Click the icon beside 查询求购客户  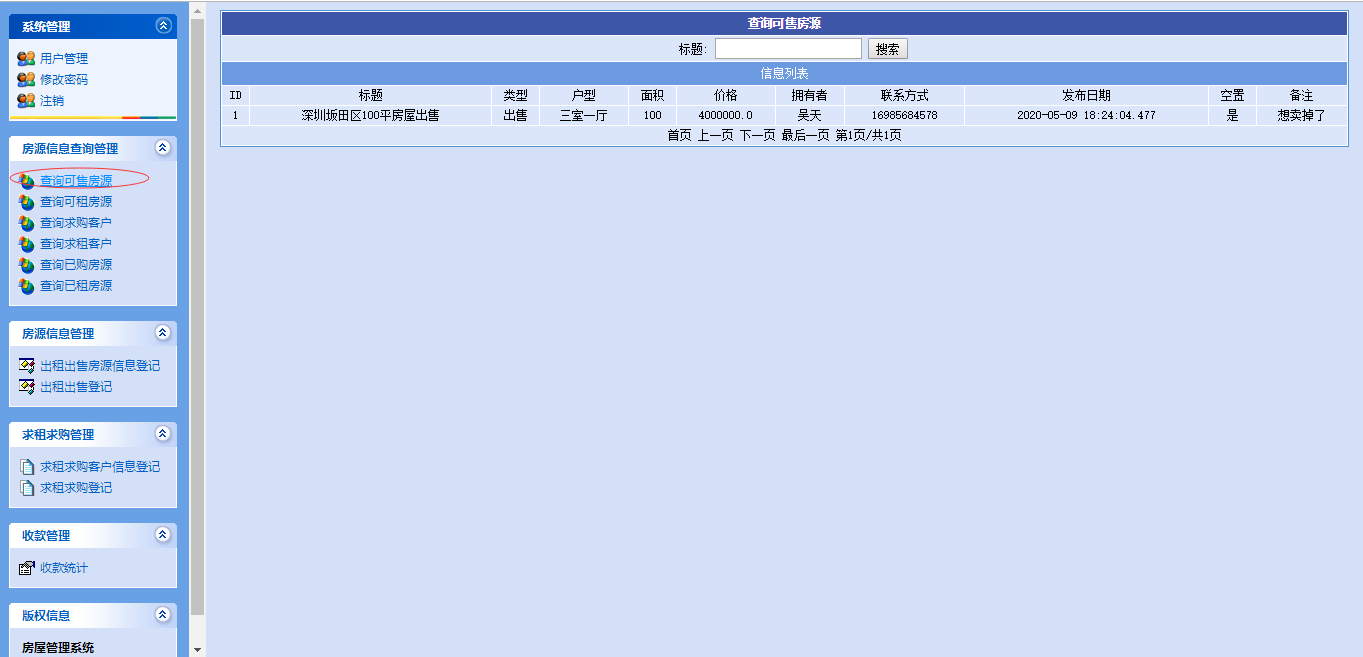[x=26, y=223]
